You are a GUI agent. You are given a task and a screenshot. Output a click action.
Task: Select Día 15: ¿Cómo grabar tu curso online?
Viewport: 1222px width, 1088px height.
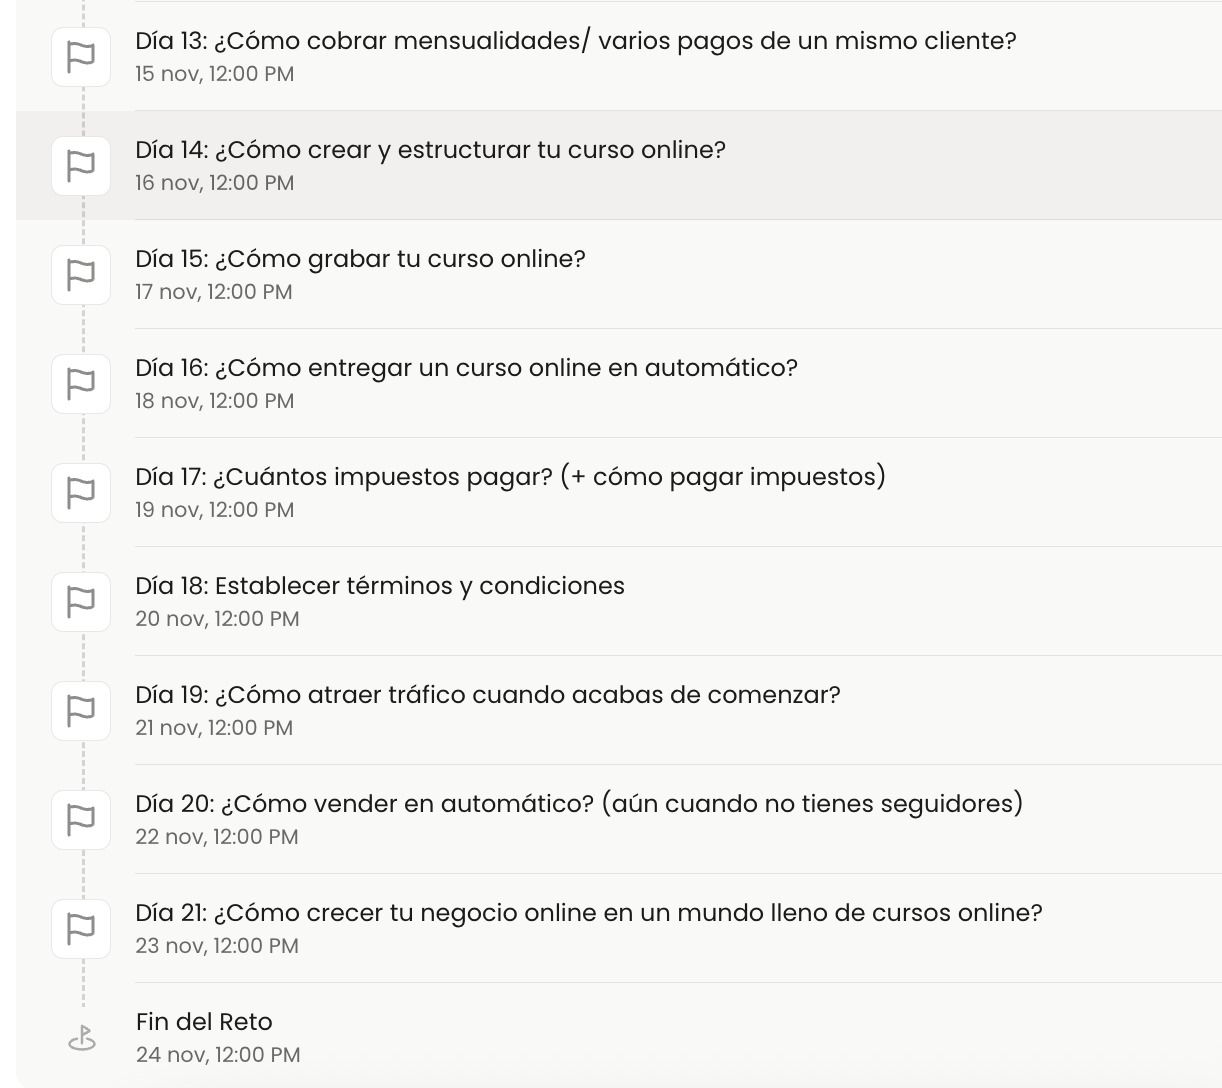[x=360, y=259]
